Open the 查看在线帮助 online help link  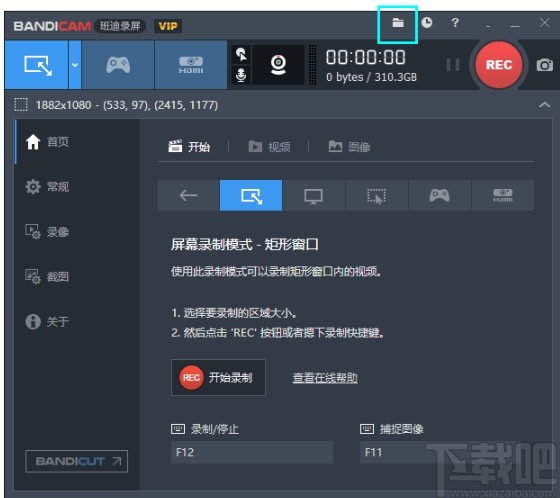(x=325, y=378)
